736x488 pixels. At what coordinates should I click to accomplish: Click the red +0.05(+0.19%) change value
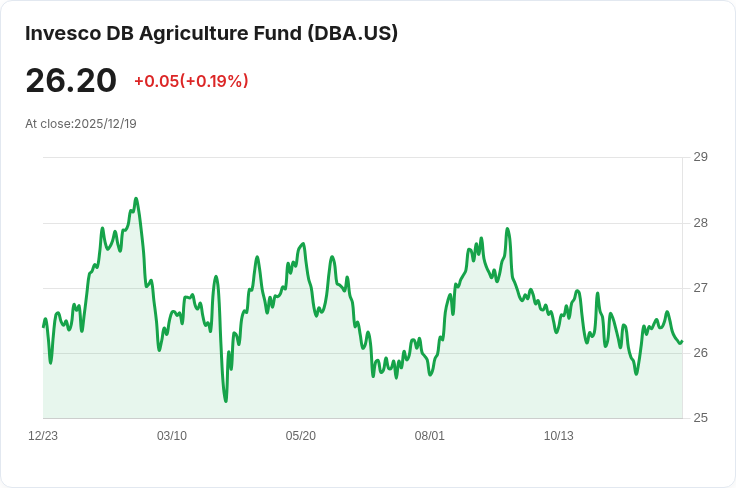(191, 81)
